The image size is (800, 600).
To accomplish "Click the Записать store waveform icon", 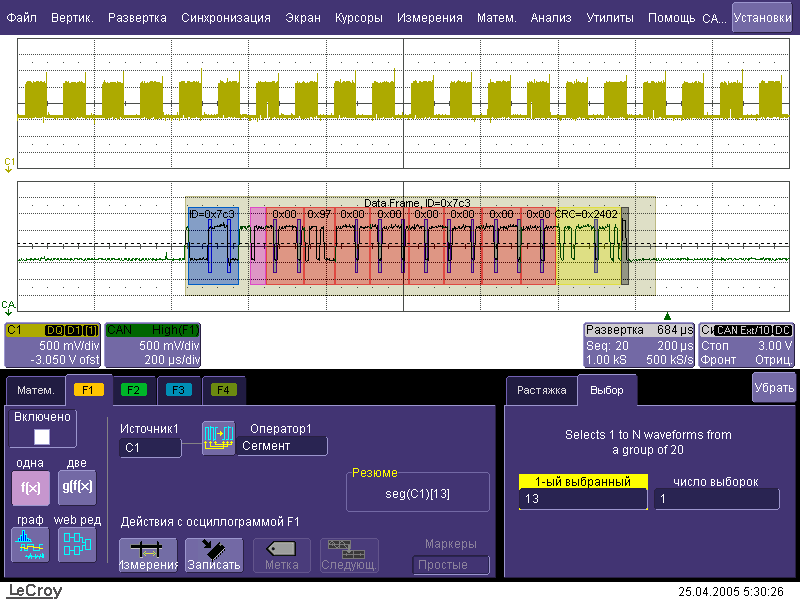I will click(x=213, y=554).
